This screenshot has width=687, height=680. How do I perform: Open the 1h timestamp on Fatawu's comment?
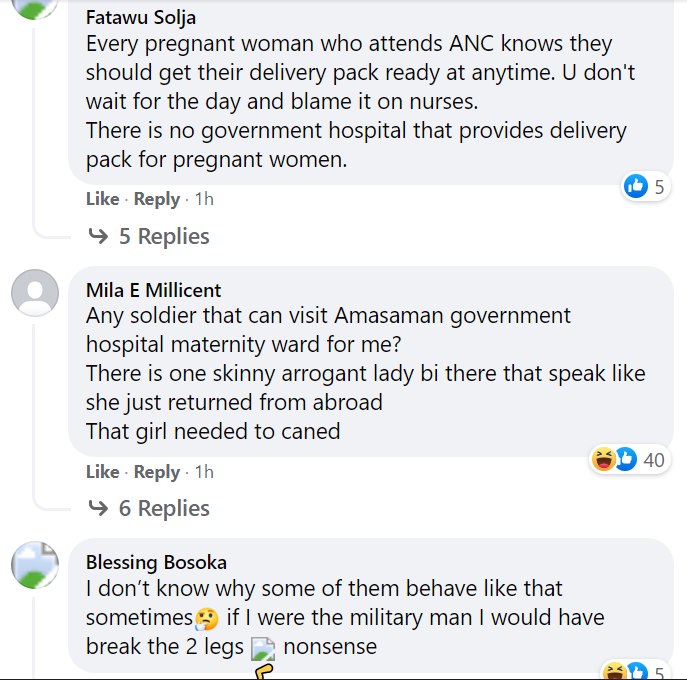tap(204, 199)
